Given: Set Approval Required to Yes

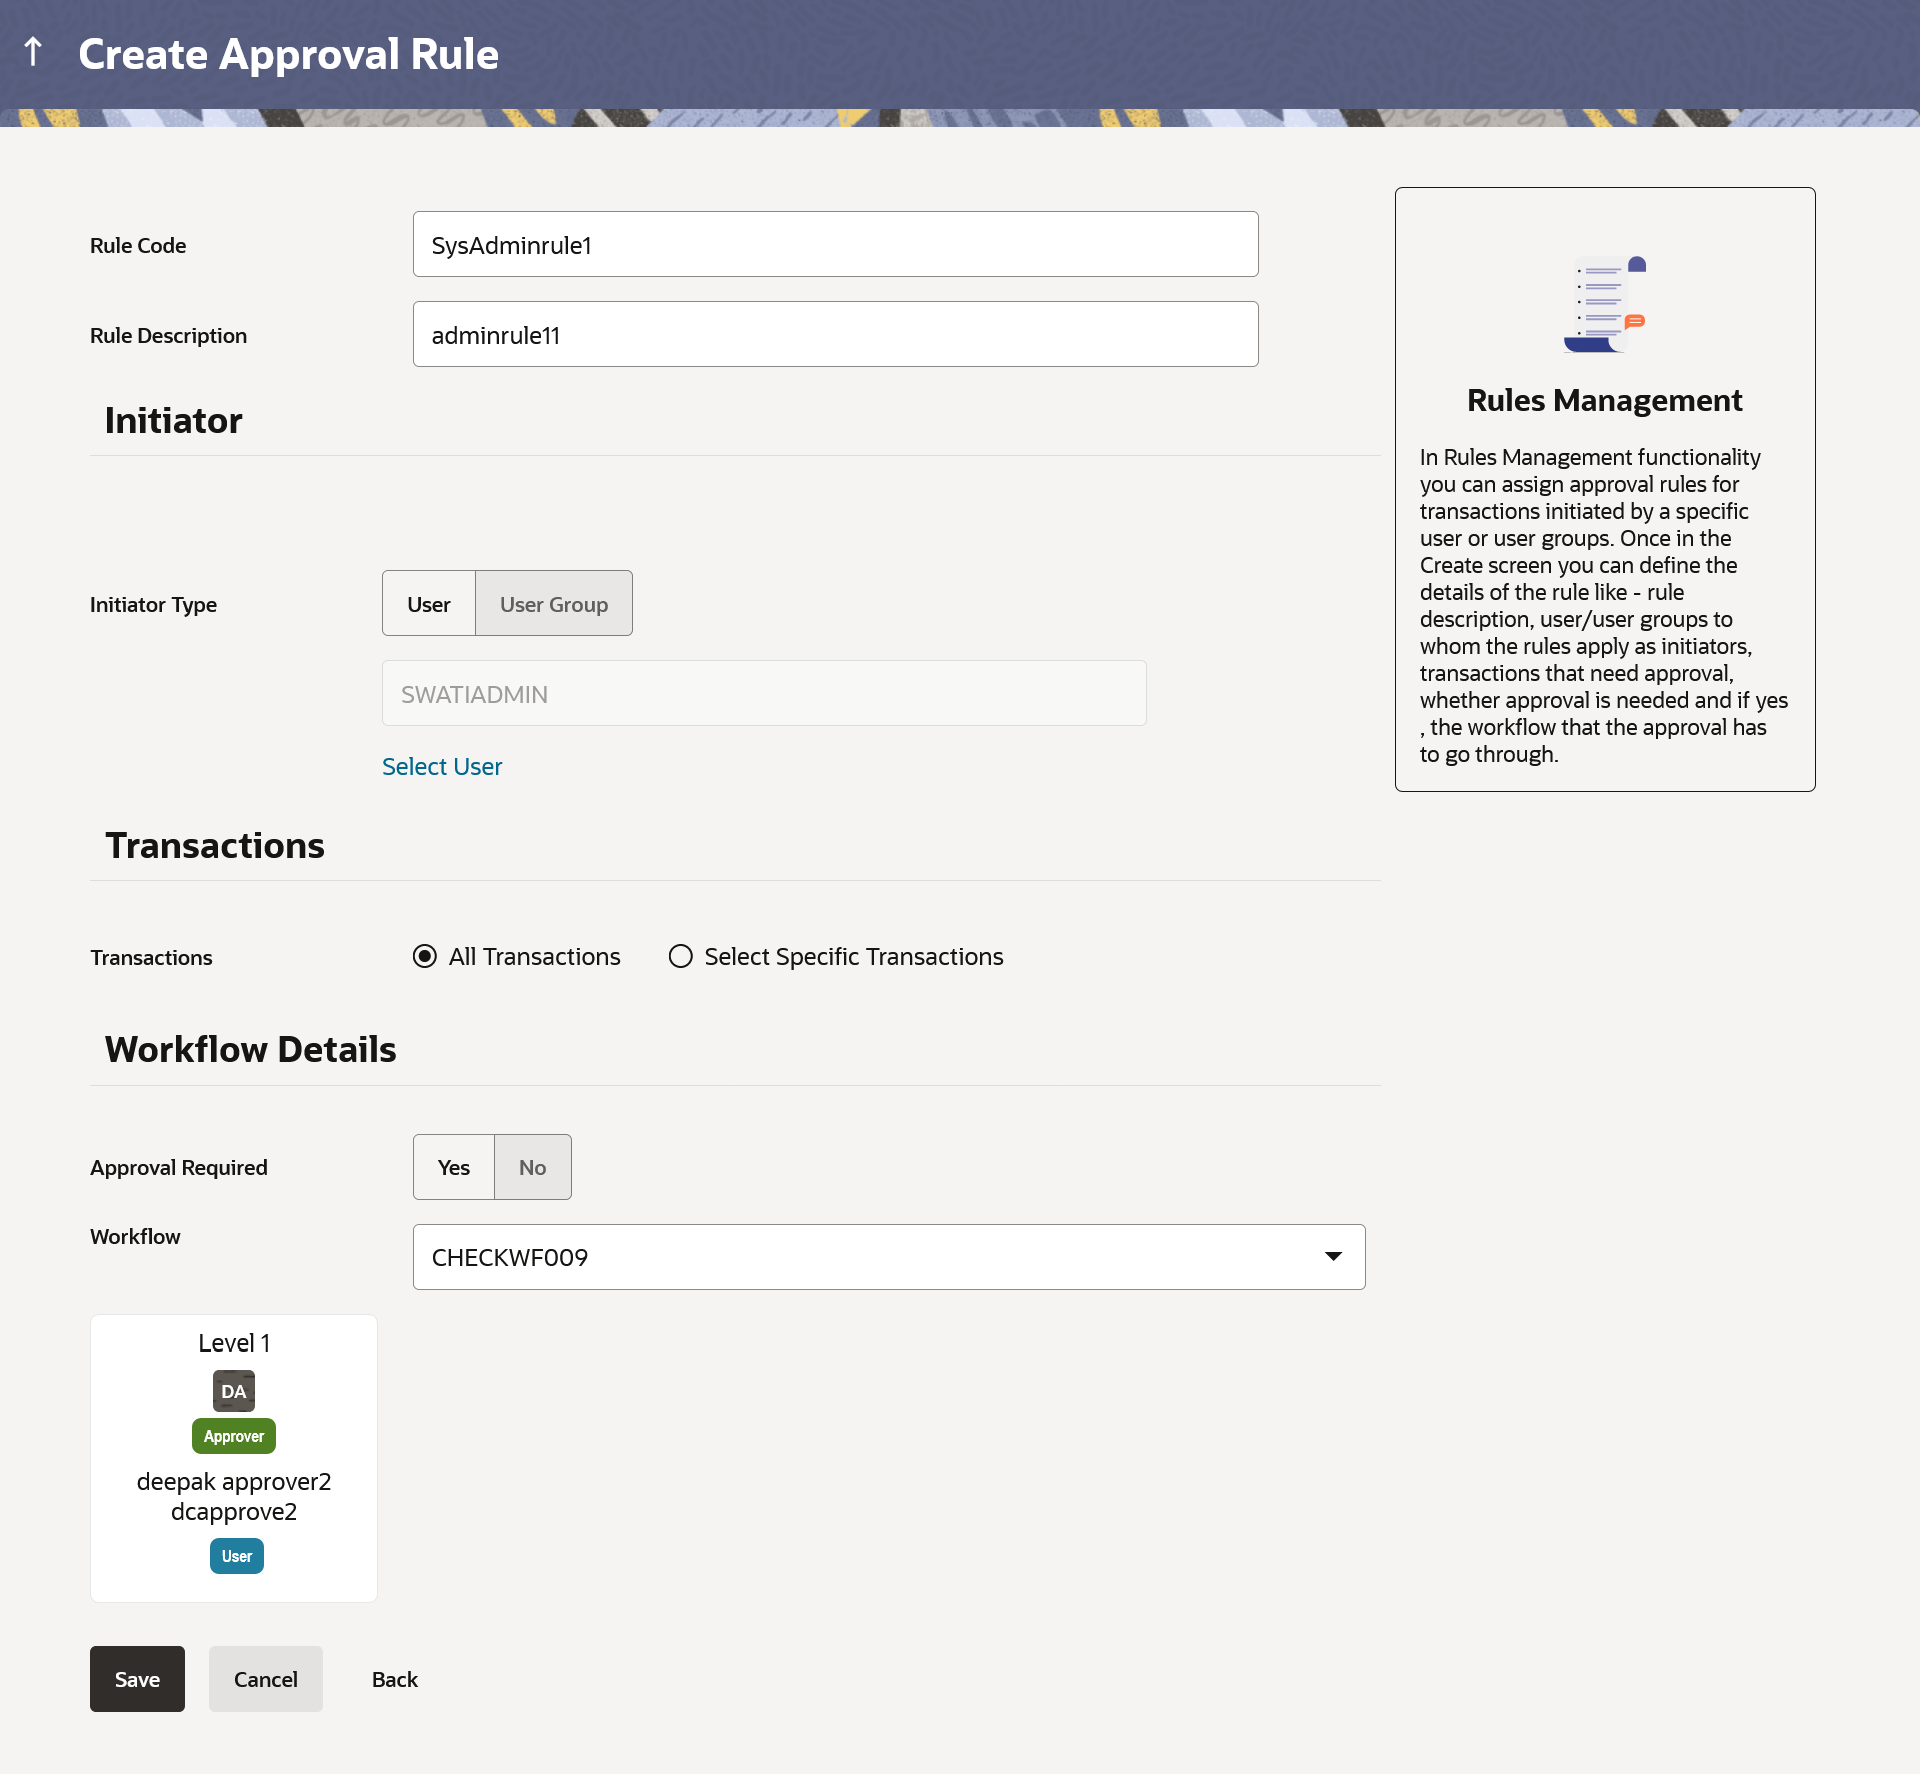Looking at the screenshot, I should tap(454, 1167).
